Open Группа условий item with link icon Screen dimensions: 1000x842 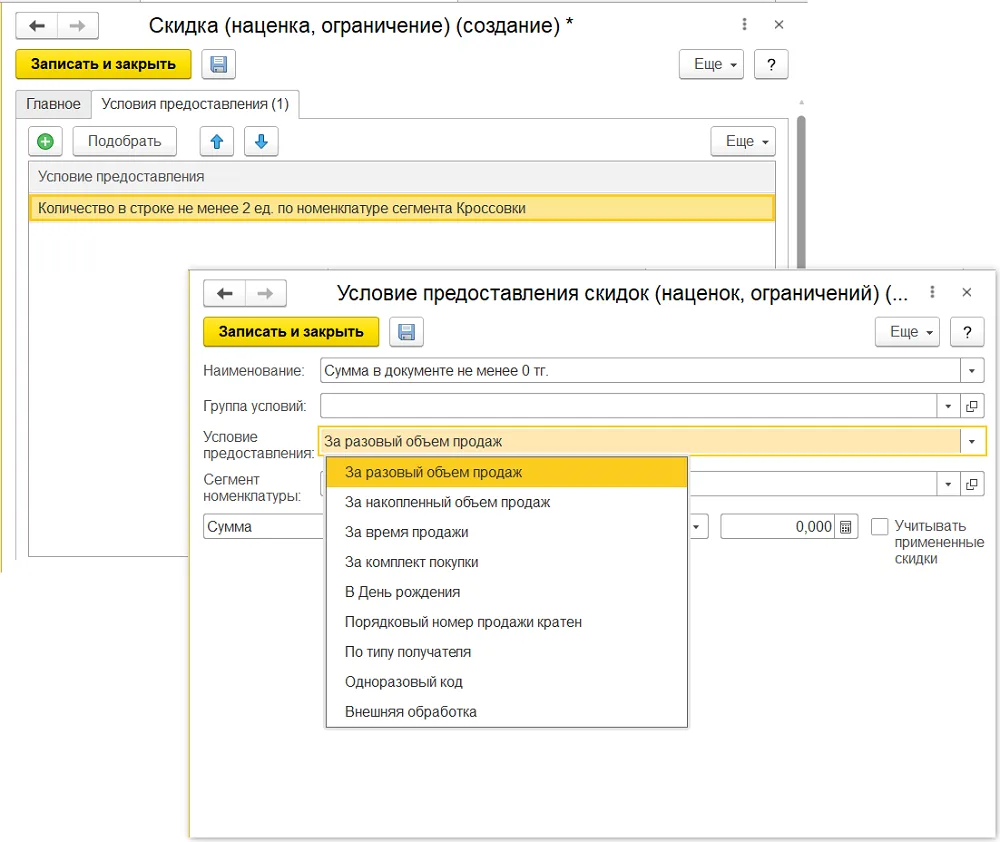pyautogui.click(x=972, y=406)
